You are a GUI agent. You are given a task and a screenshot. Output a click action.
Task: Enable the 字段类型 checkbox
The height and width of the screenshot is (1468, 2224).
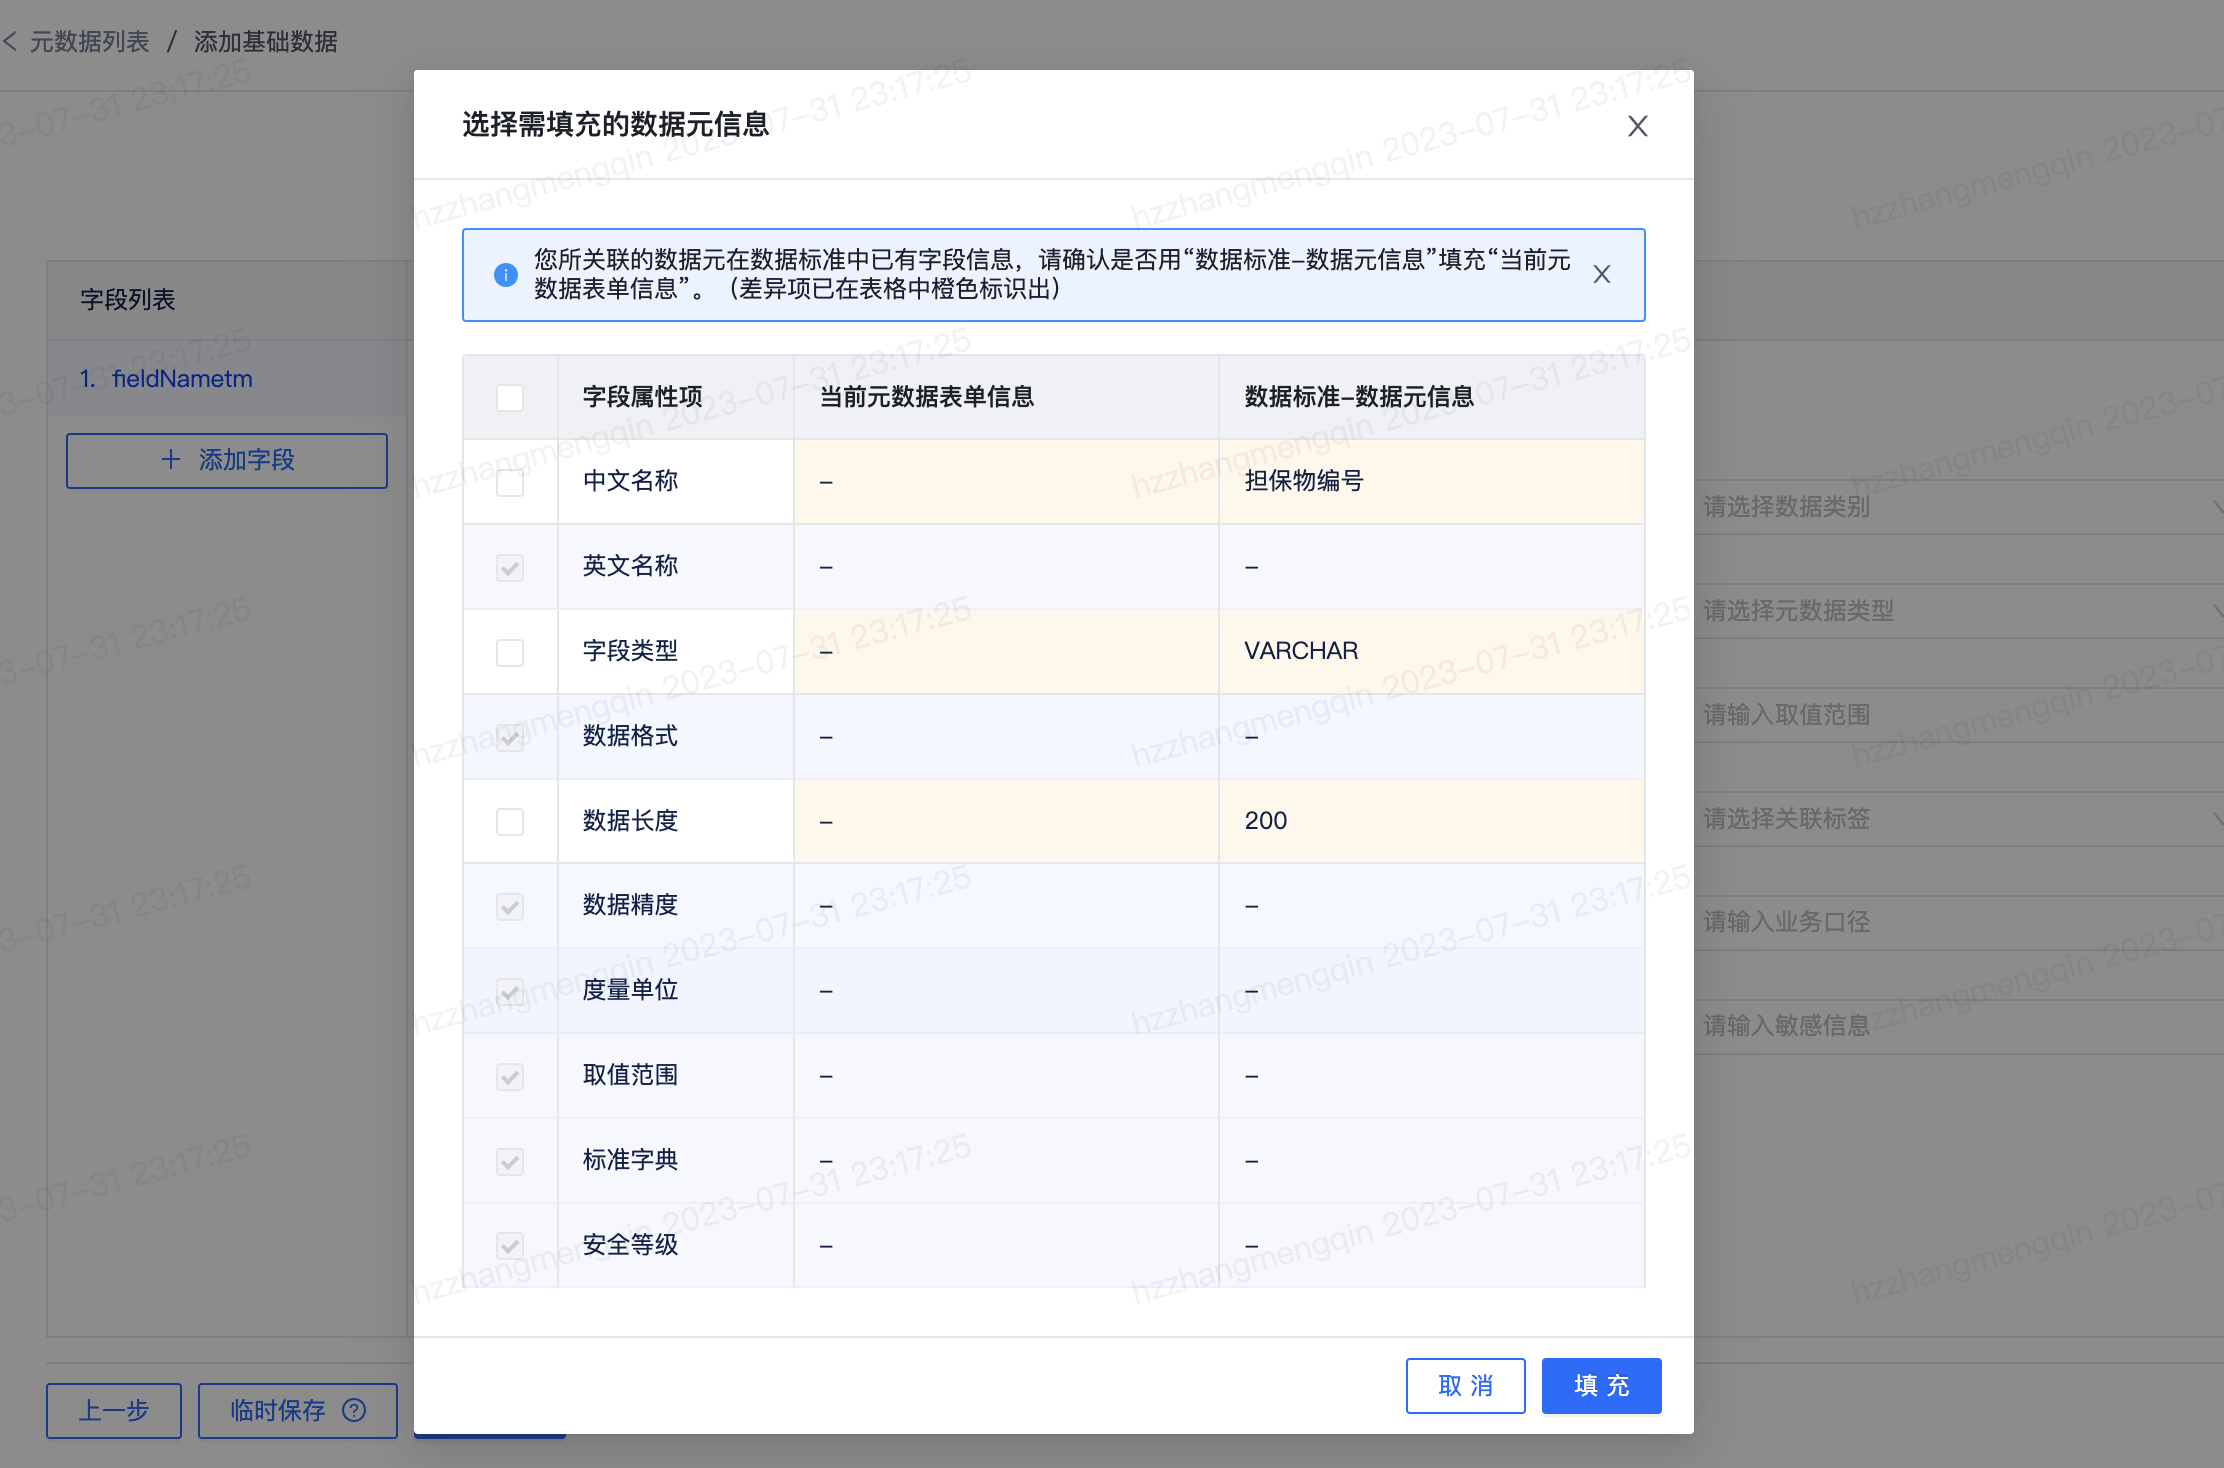click(x=510, y=652)
